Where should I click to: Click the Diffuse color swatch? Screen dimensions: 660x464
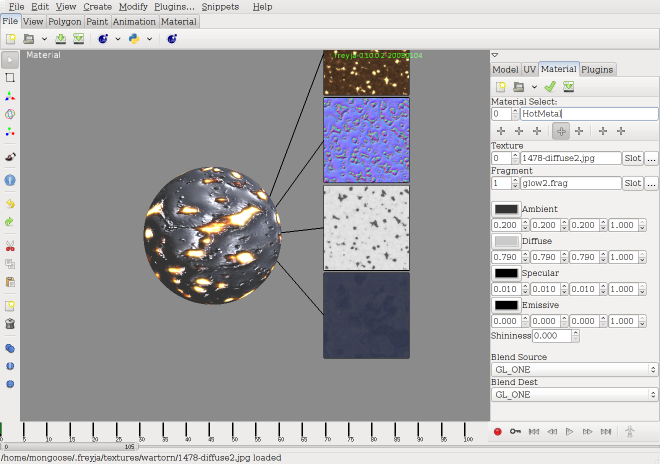(x=506, y=241)
